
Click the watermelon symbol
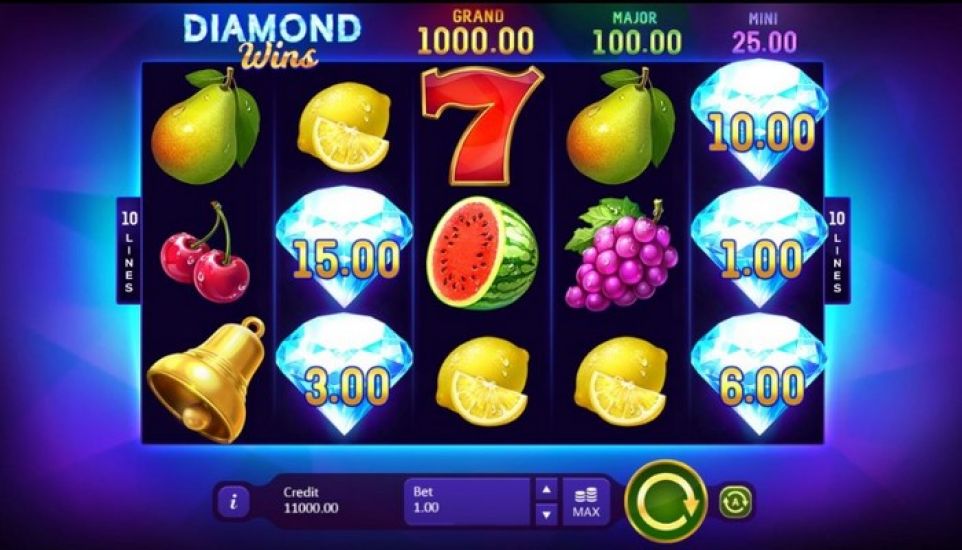pyautogui.click(x=482, y=254)
